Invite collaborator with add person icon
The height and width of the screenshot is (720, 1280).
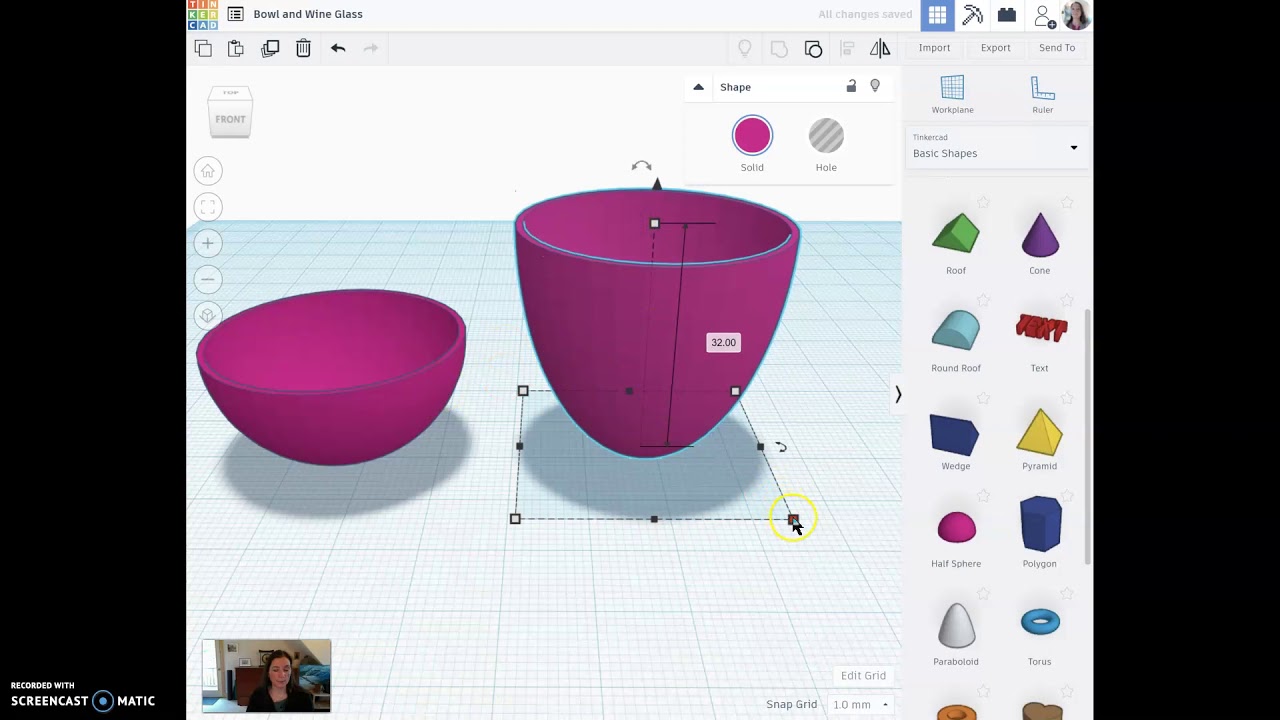[1045, 15]
